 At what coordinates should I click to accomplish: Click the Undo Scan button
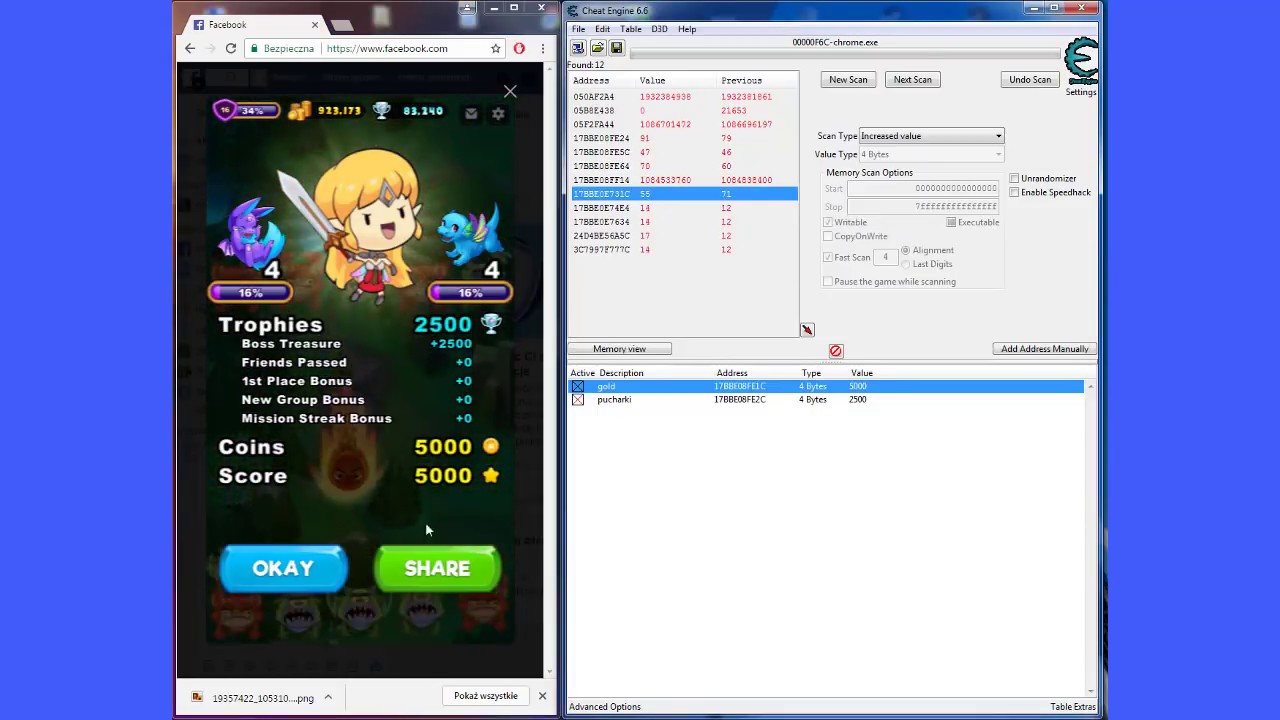1030,80
